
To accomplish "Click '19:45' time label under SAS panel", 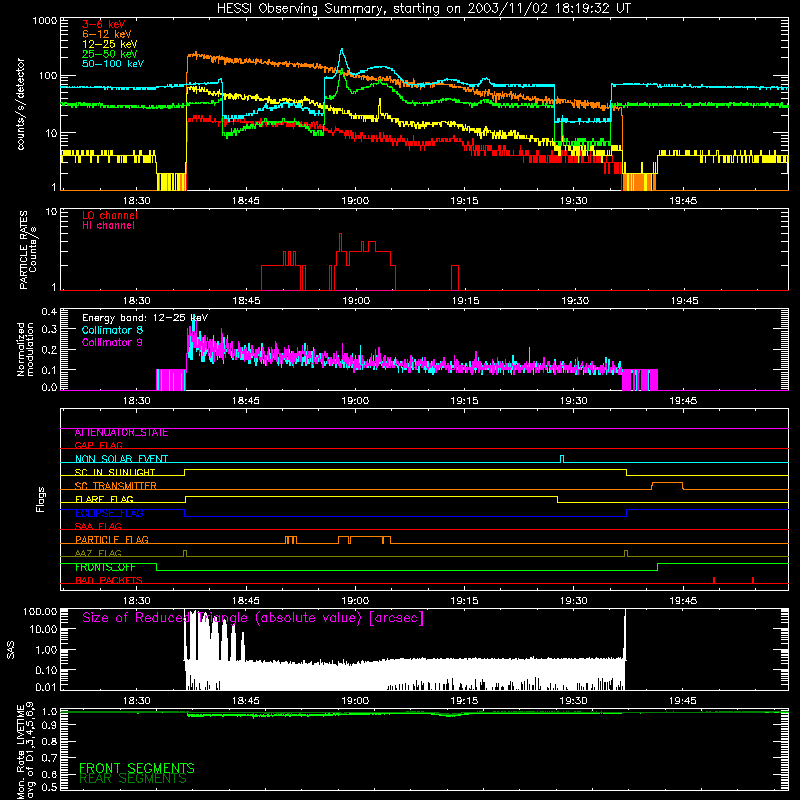I will [x=683, y=701].
